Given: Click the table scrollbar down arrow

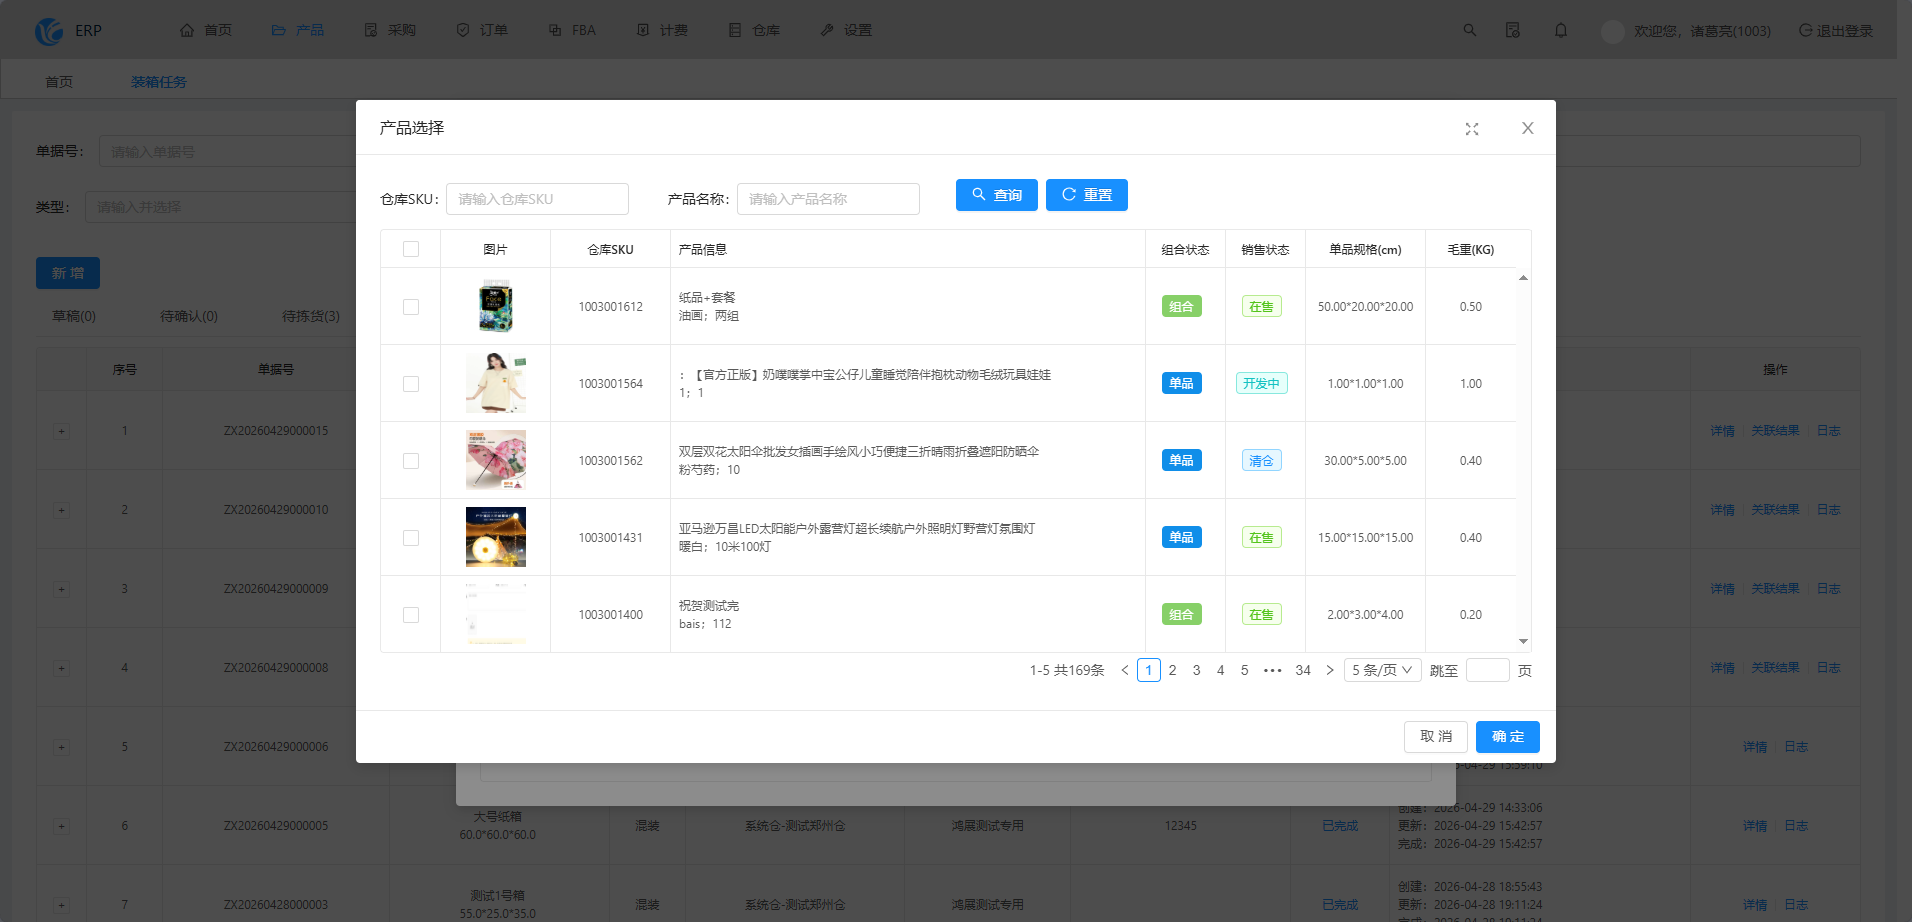Looking at the screenshot, I should click(1523, 642).
